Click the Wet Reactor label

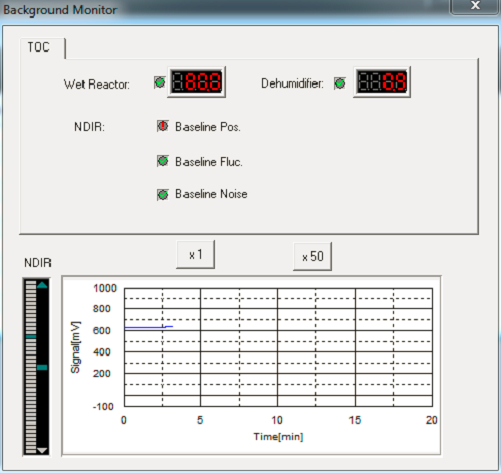97,84
